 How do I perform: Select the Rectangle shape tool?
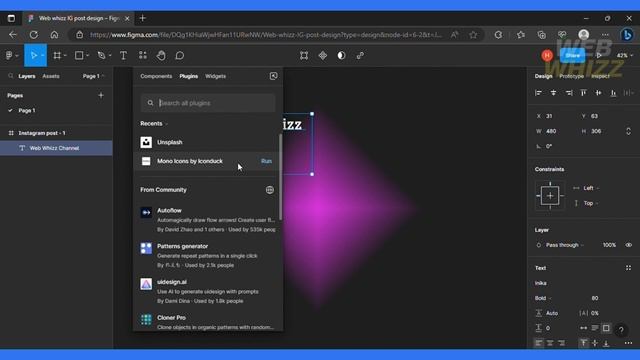click(x=79, y=56)
